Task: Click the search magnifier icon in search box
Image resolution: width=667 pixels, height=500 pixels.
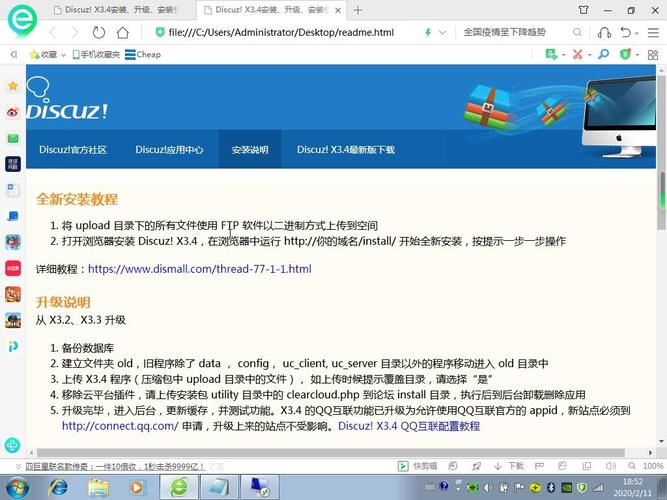Action: click(577, 32)
